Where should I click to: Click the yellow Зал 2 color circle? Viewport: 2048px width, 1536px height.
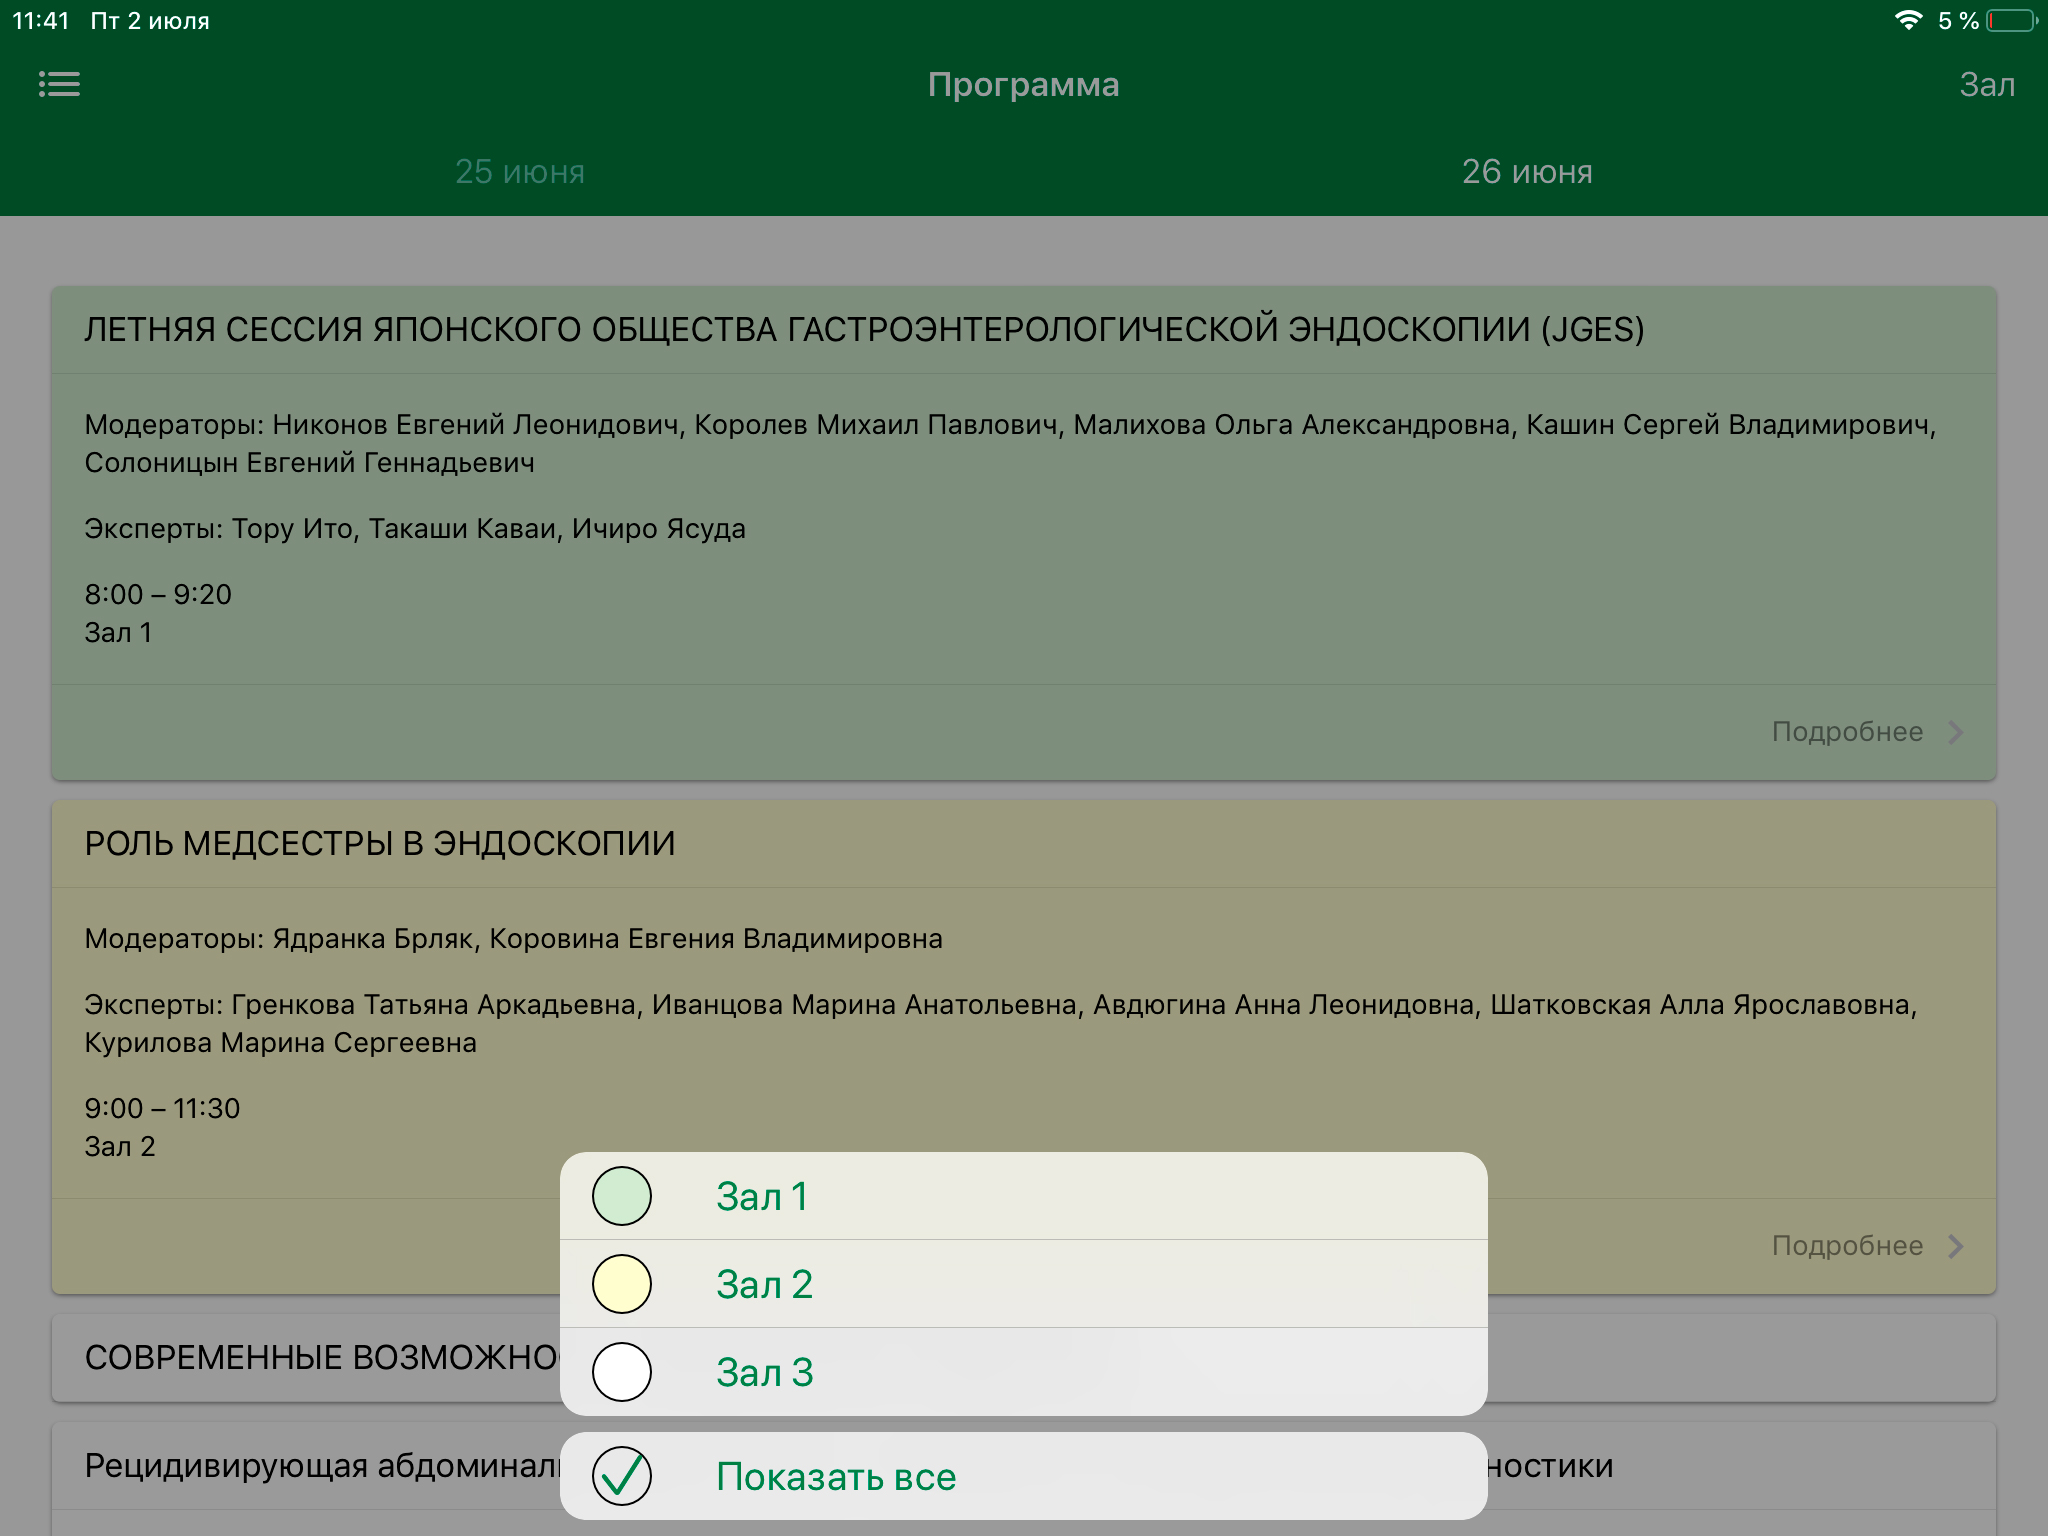pyautogui.click(x=622, y=1284)
